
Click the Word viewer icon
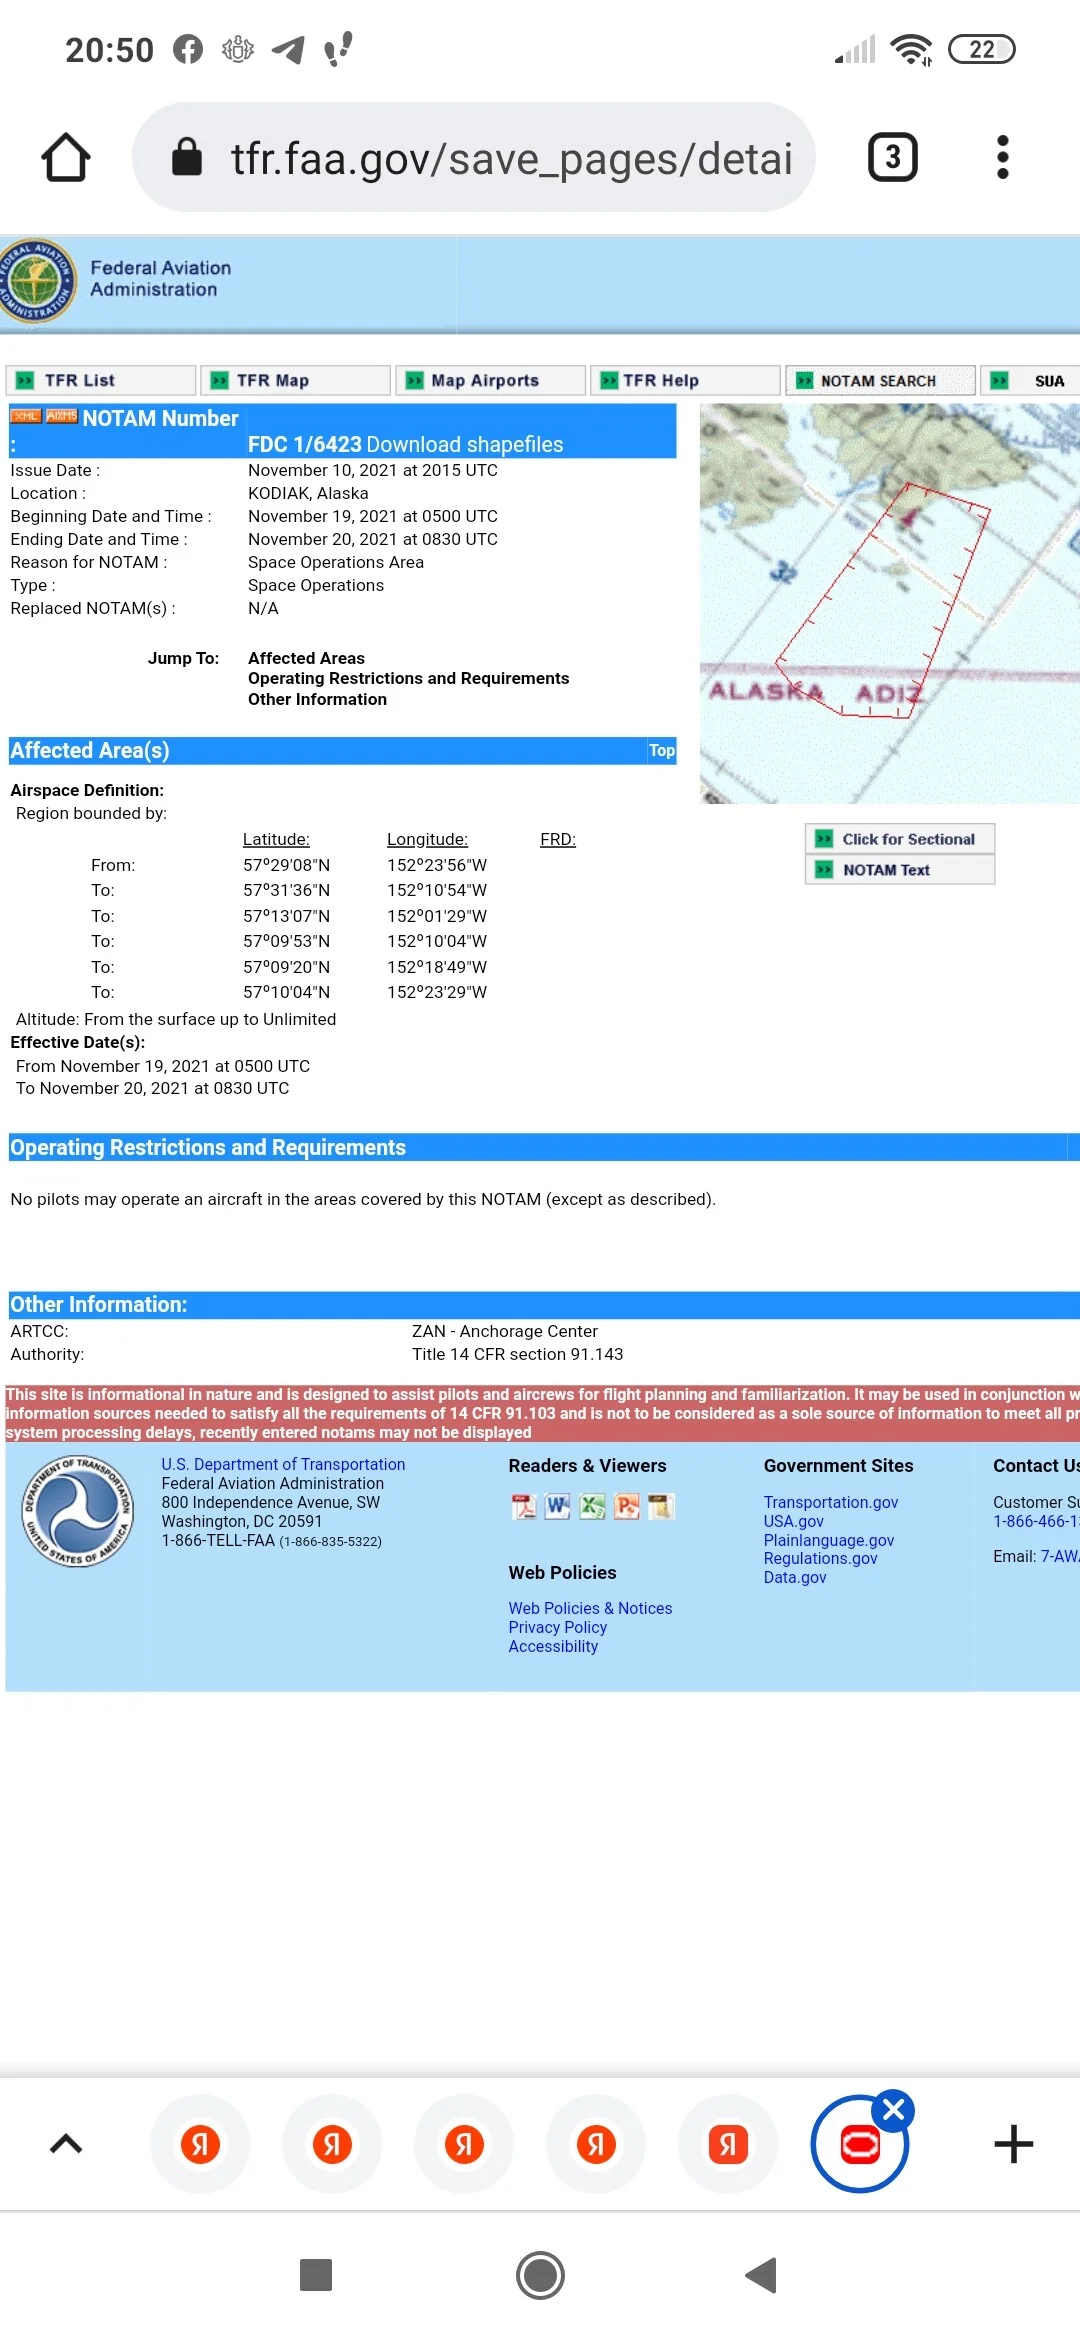click(x=558, y=1506)
